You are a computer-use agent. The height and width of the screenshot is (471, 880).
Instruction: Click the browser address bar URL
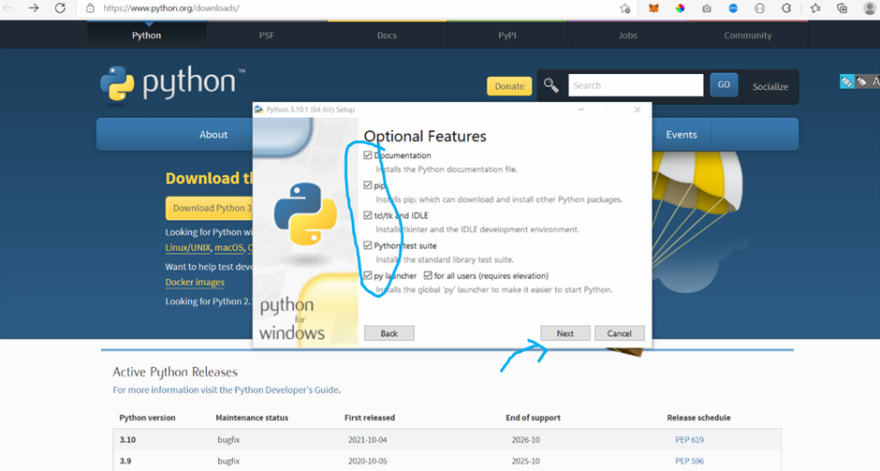[171, 8]
